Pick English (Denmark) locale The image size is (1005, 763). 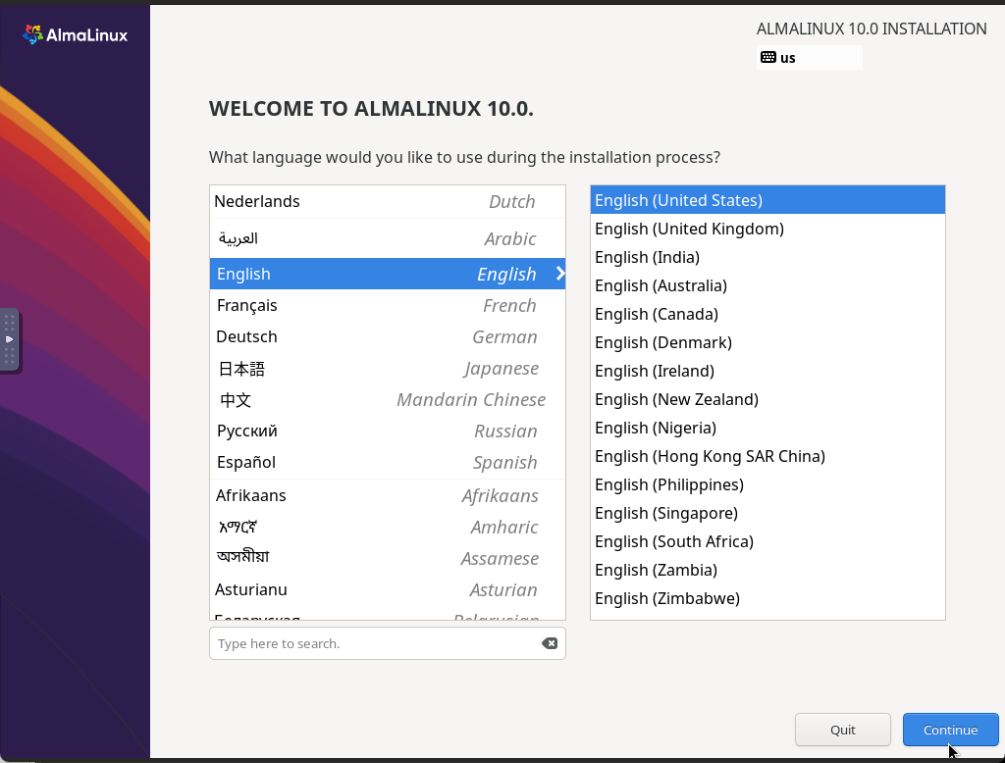(x=767, y=342)
